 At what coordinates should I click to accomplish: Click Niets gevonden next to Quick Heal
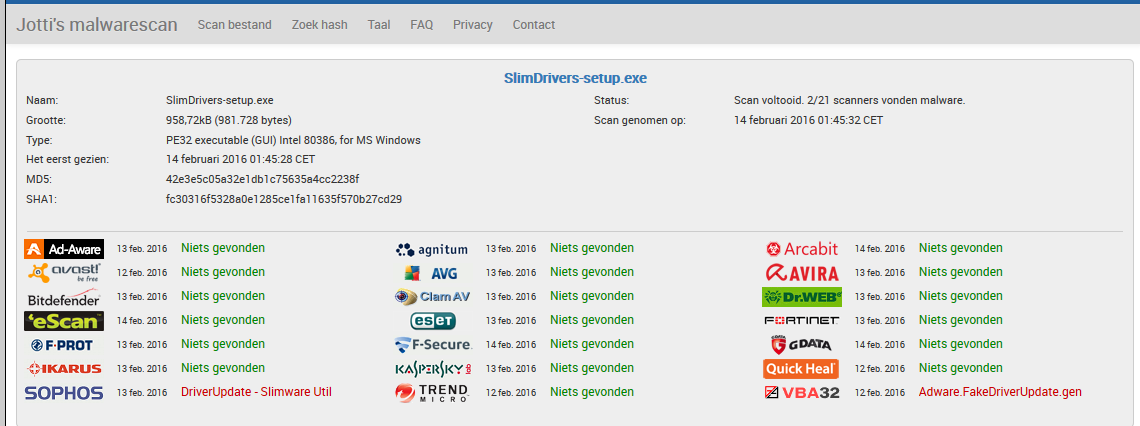(960, 368)
